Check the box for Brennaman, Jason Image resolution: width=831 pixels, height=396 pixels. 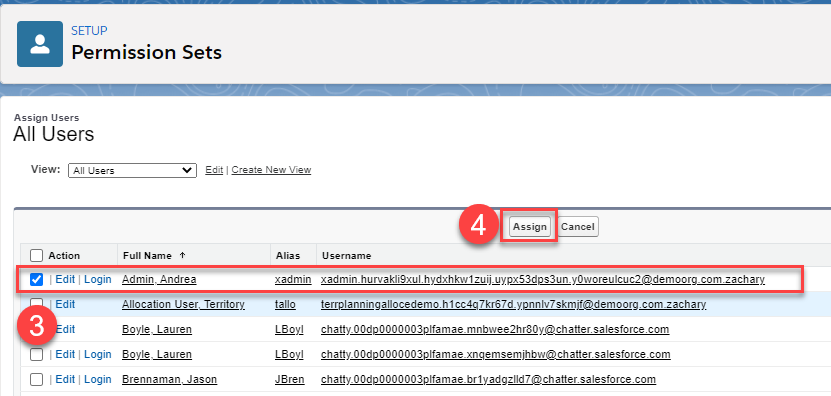[x=36, y=380]
